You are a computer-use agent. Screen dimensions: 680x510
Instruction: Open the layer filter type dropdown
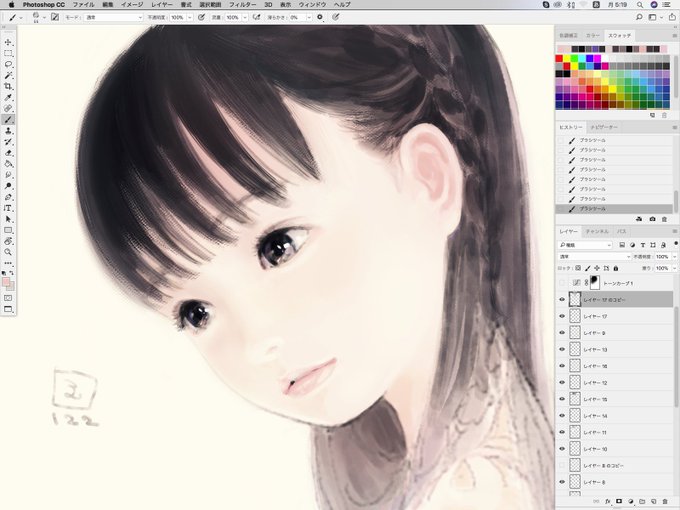585,245
